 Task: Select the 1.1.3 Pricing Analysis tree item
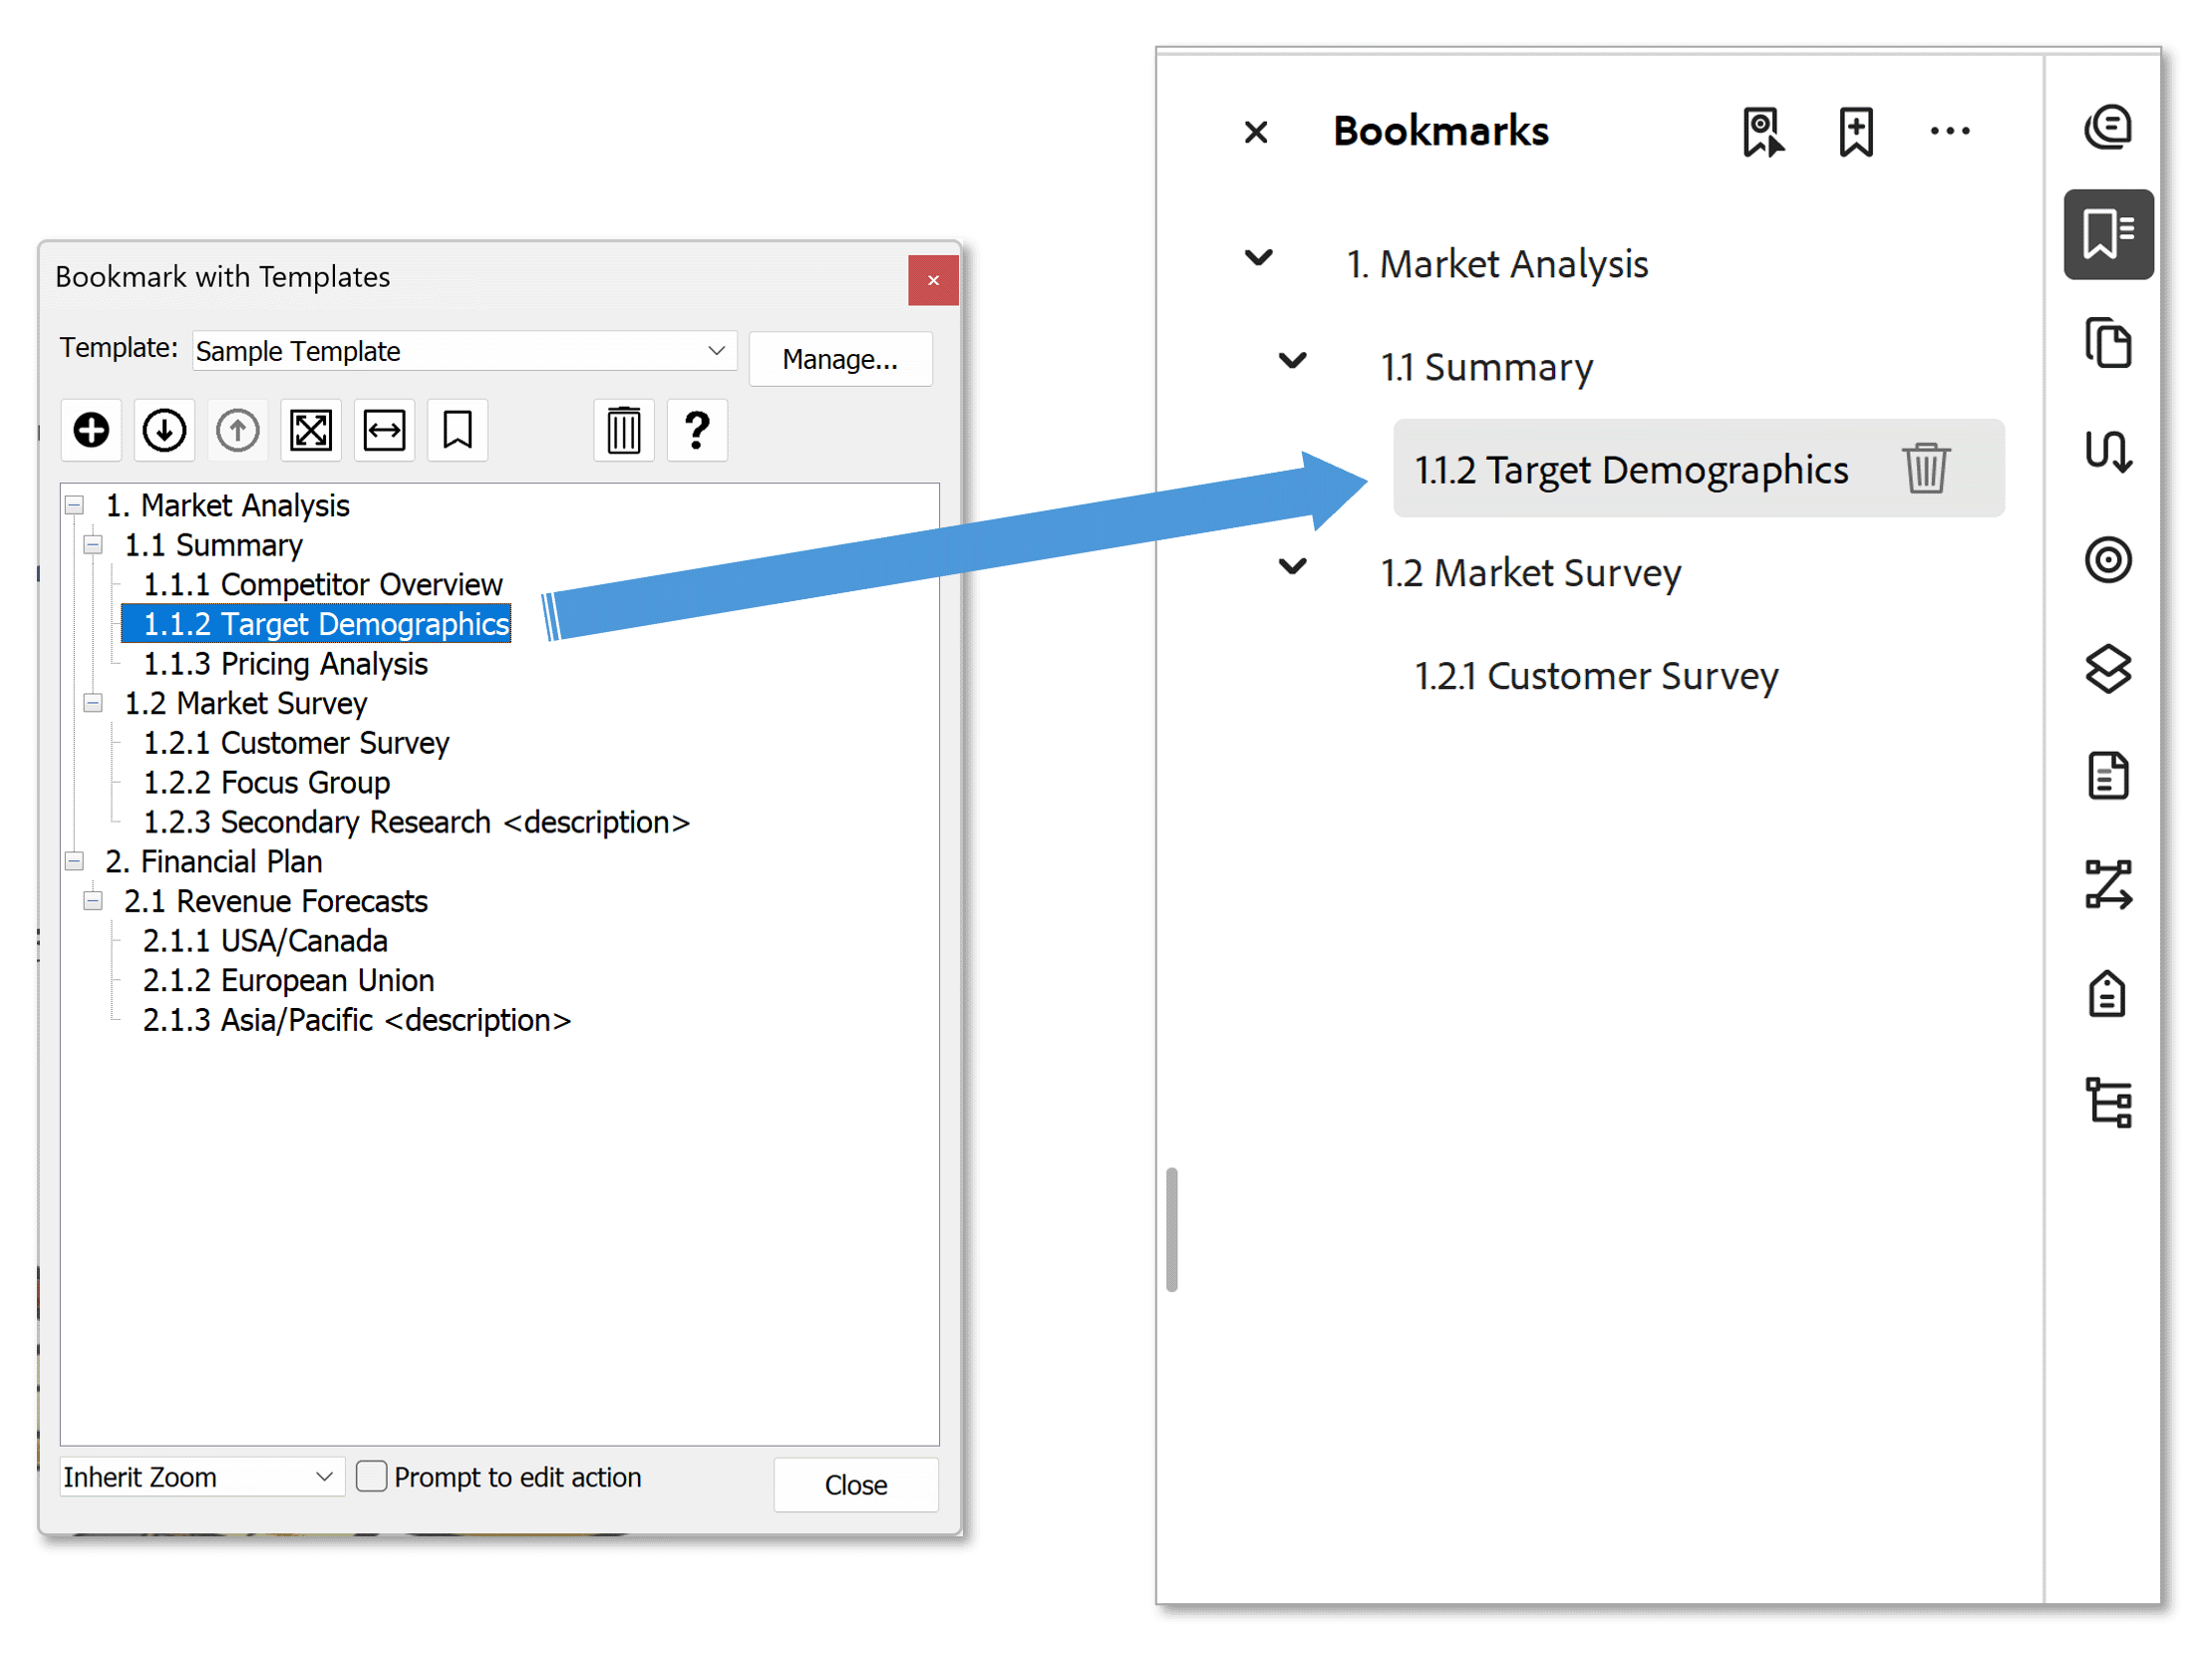[285, 663]
